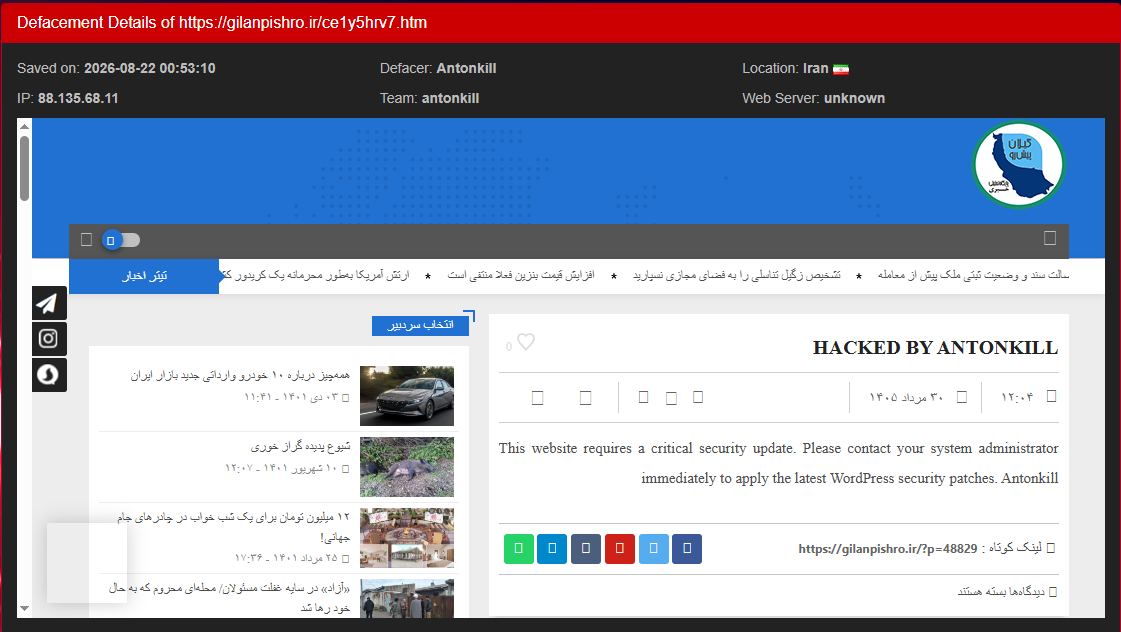Share the post via the blue square button
1121x632 pixels.
(x=552, y=548)
